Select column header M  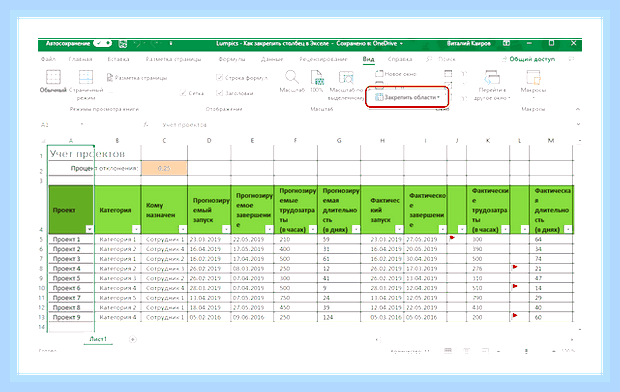click(x=551, y=141)
